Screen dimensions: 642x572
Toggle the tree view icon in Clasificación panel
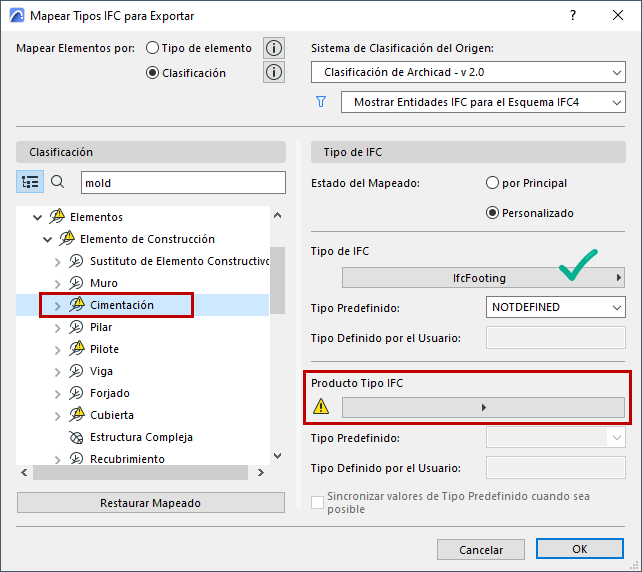pos(30,182)
